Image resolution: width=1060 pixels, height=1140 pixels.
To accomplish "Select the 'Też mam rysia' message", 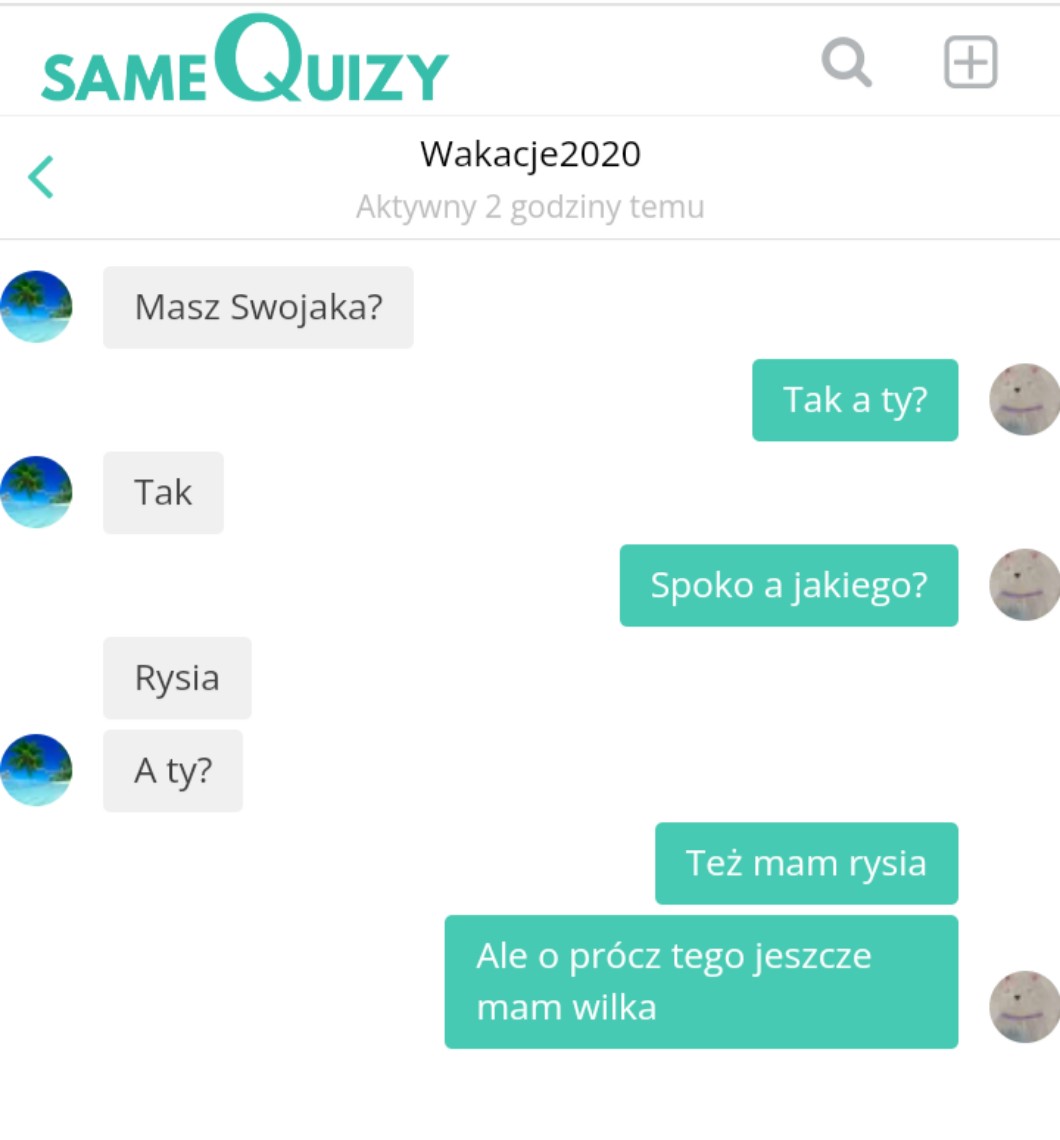I will point(806,863).
